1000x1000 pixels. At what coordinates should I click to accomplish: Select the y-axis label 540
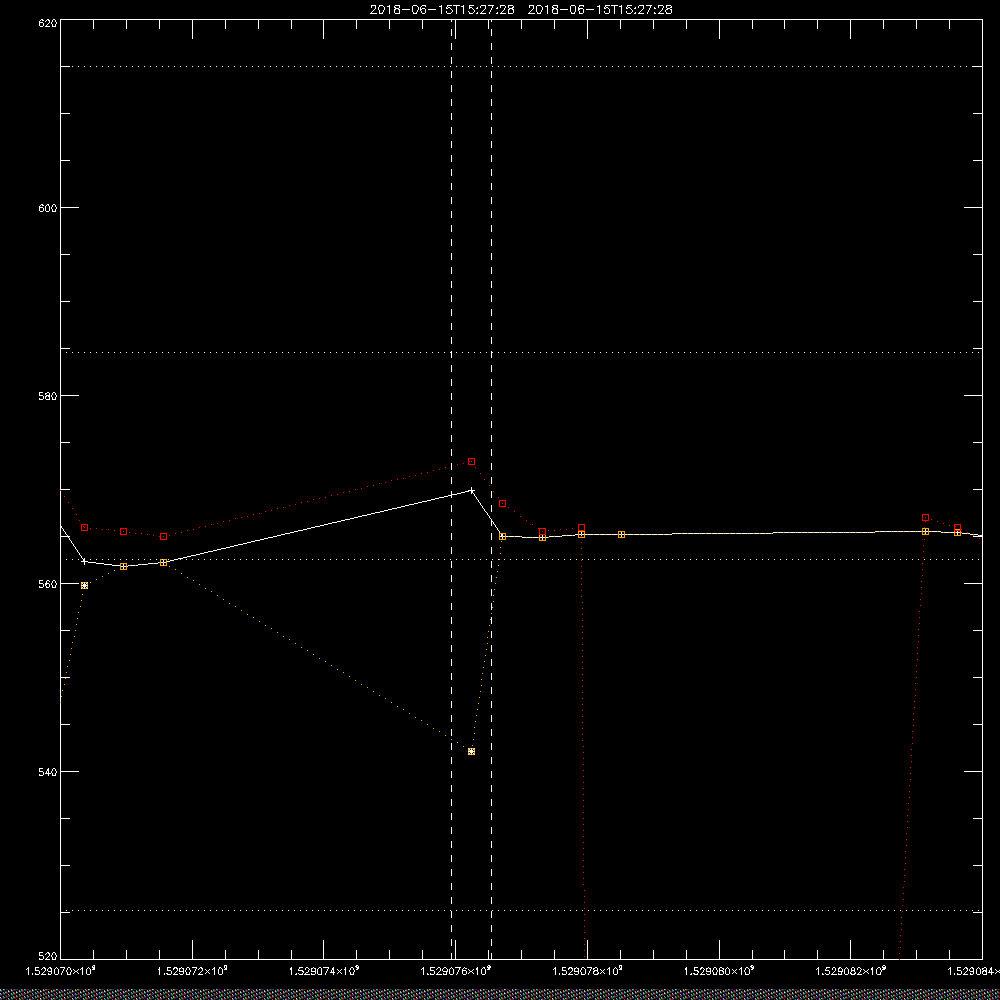[x=48, y=771]
